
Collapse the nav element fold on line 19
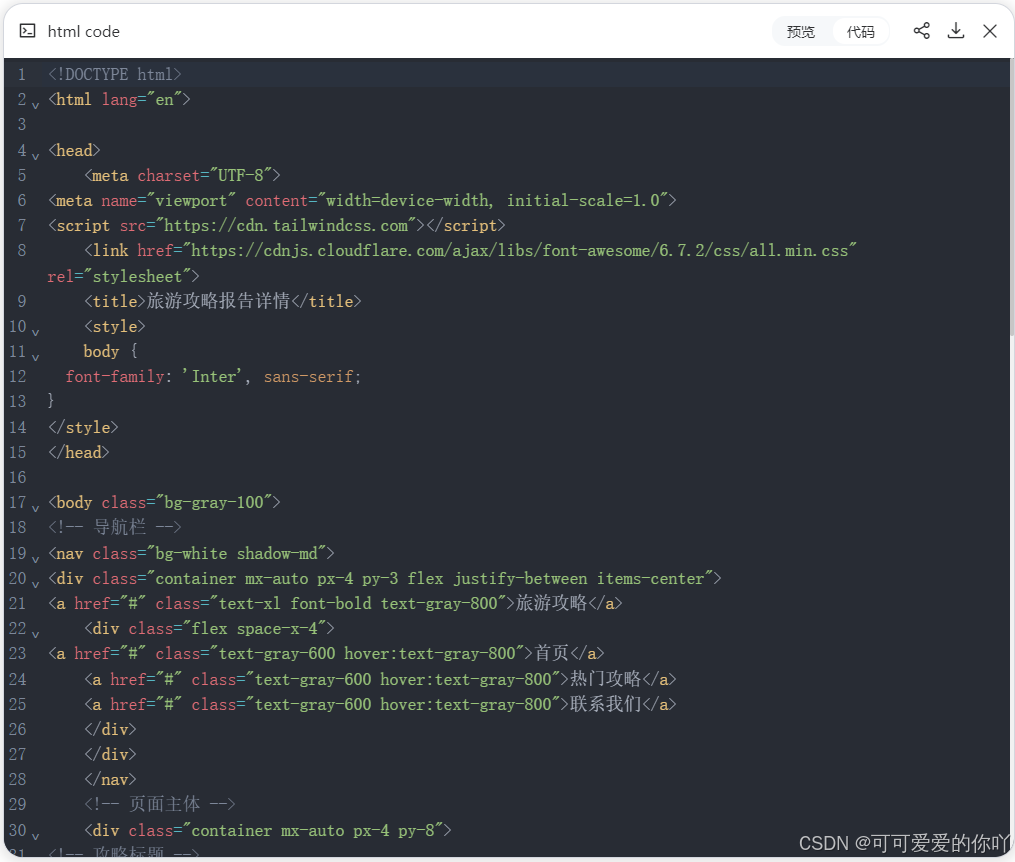pos(35,557)
